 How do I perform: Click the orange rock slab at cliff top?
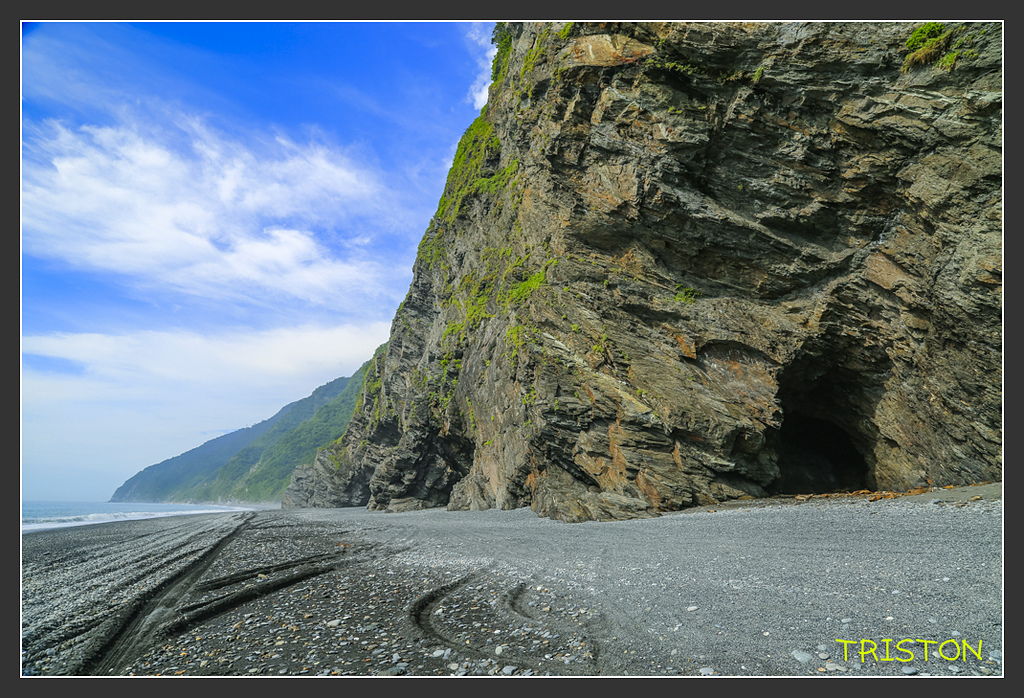606,51
